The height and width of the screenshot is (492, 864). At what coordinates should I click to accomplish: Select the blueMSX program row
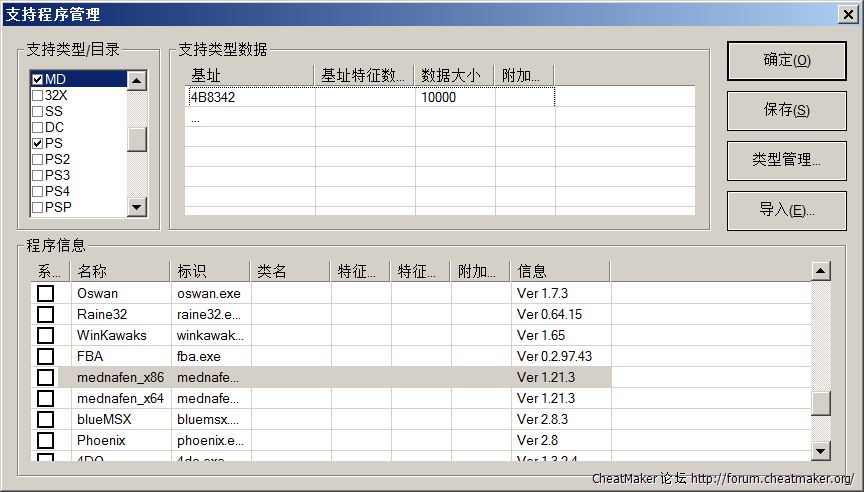(104, 419)
